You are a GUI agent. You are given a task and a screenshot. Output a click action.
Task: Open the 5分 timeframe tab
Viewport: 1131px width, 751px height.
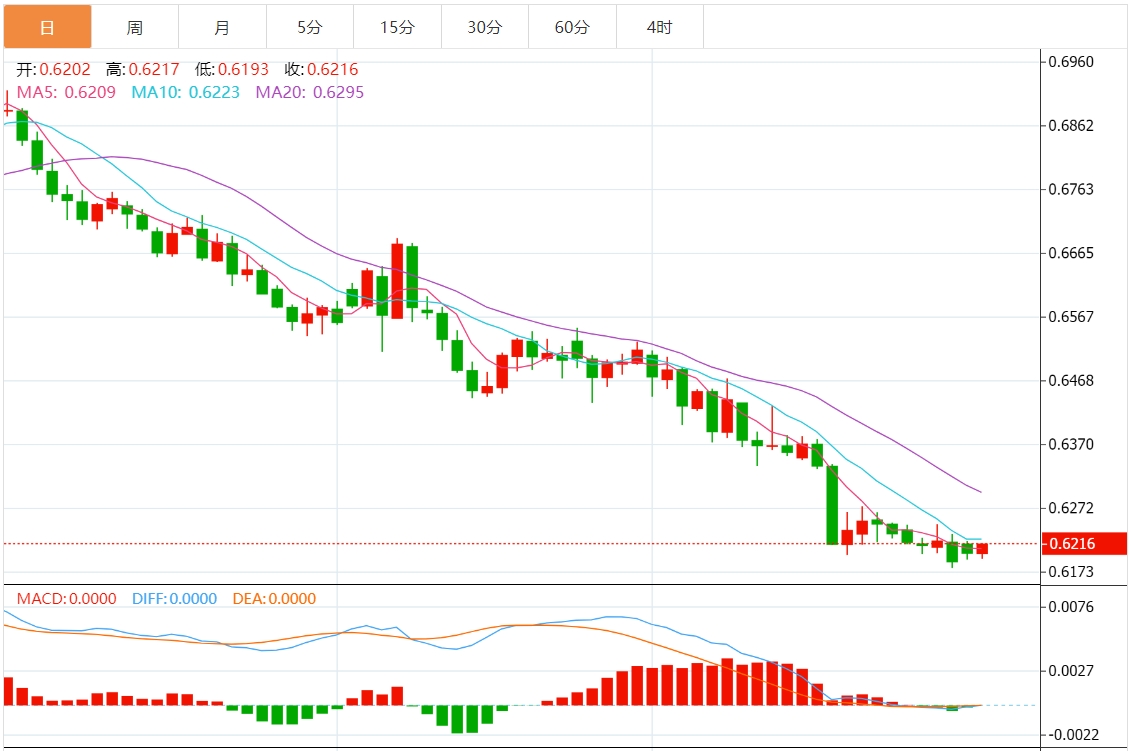pyautogui.click(x=310, y=27)
